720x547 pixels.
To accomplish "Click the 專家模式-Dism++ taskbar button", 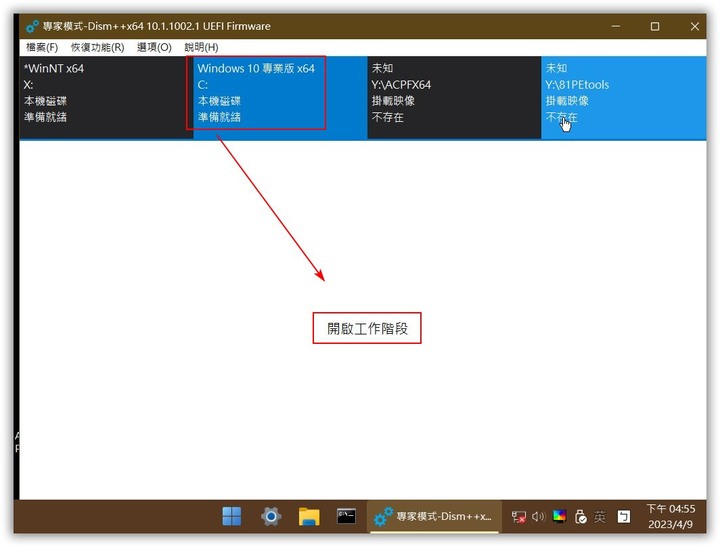I will (x=433, y=517).
